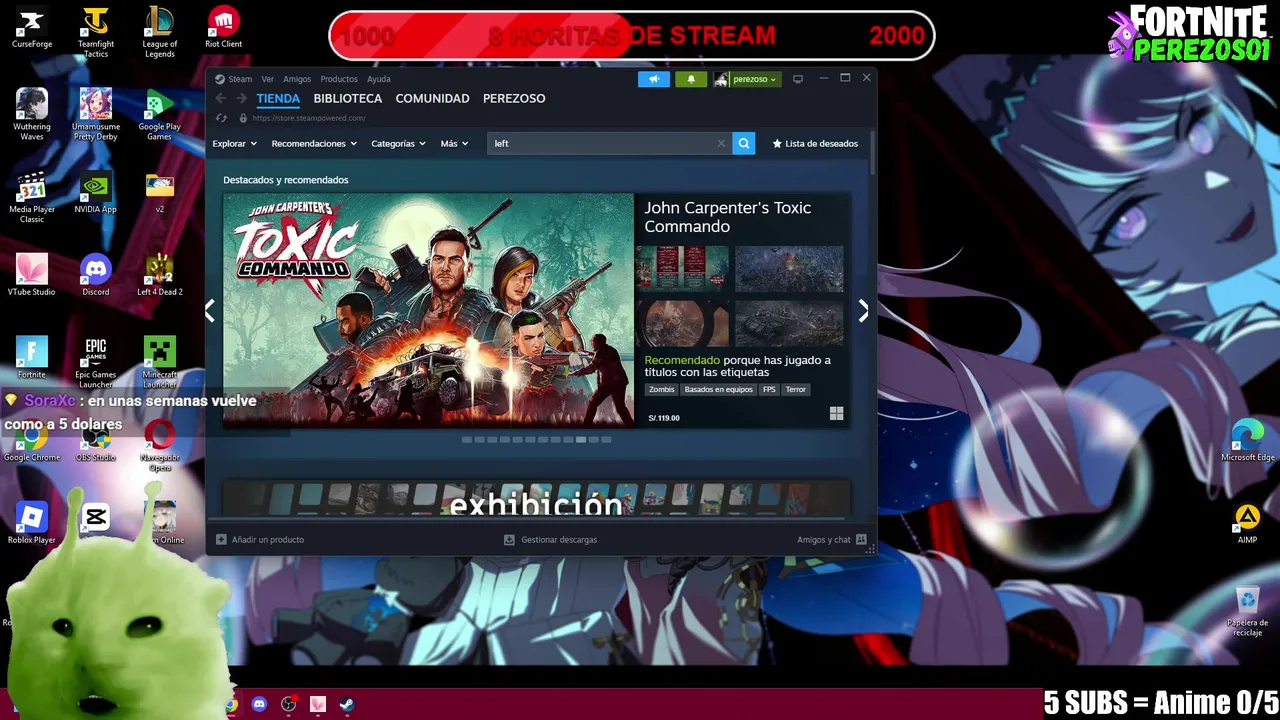Viewport: 1280px width, 720px height.
Task: Select Left 4 Dead 2 desktop icon
Action: (x=160, y=275)
